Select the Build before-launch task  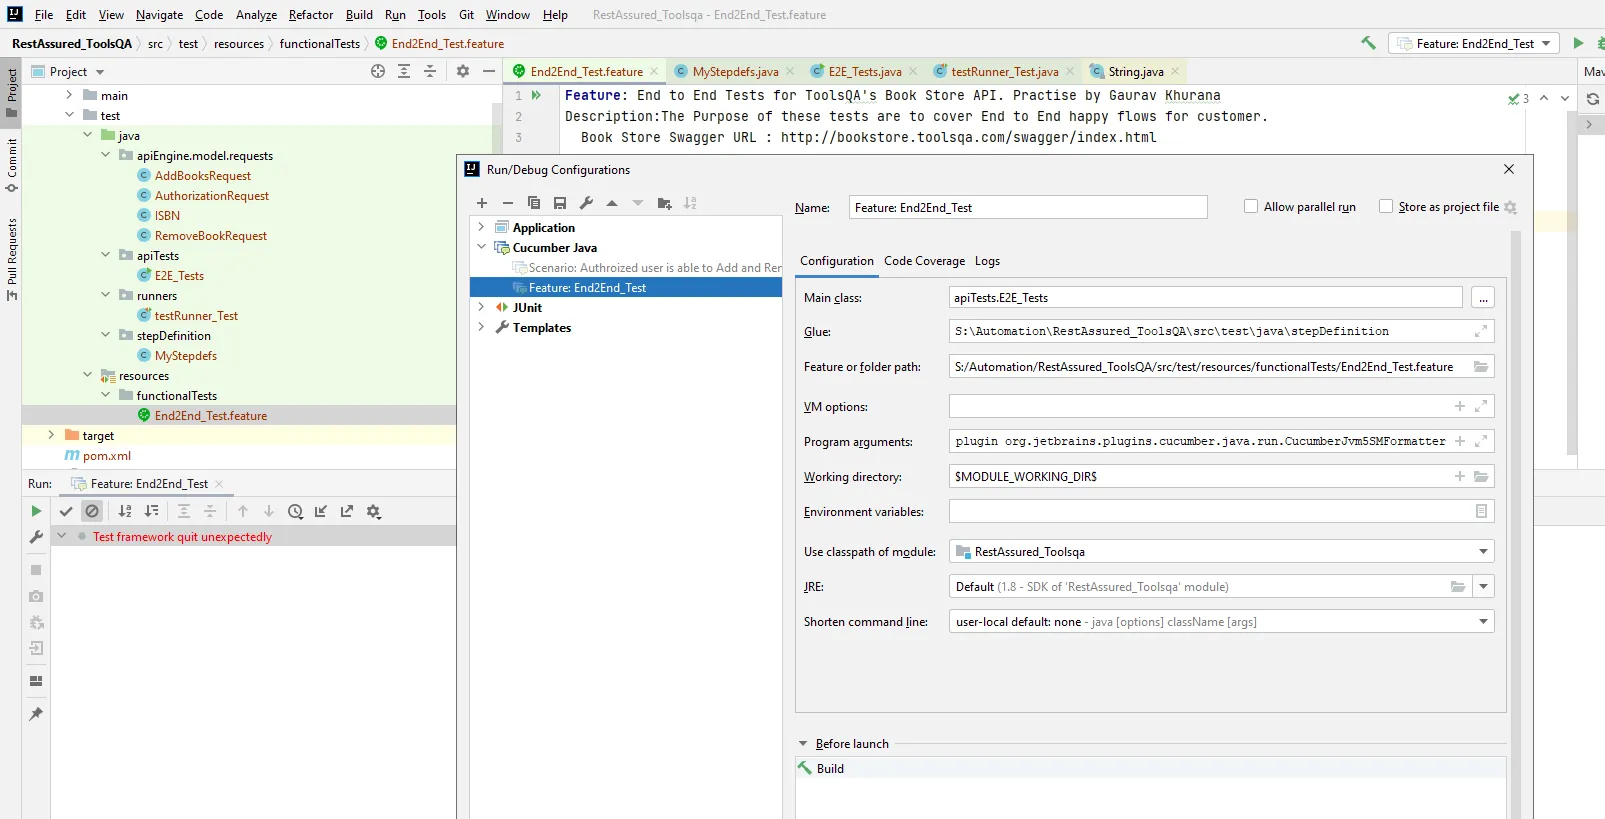[x=830, y=769]
